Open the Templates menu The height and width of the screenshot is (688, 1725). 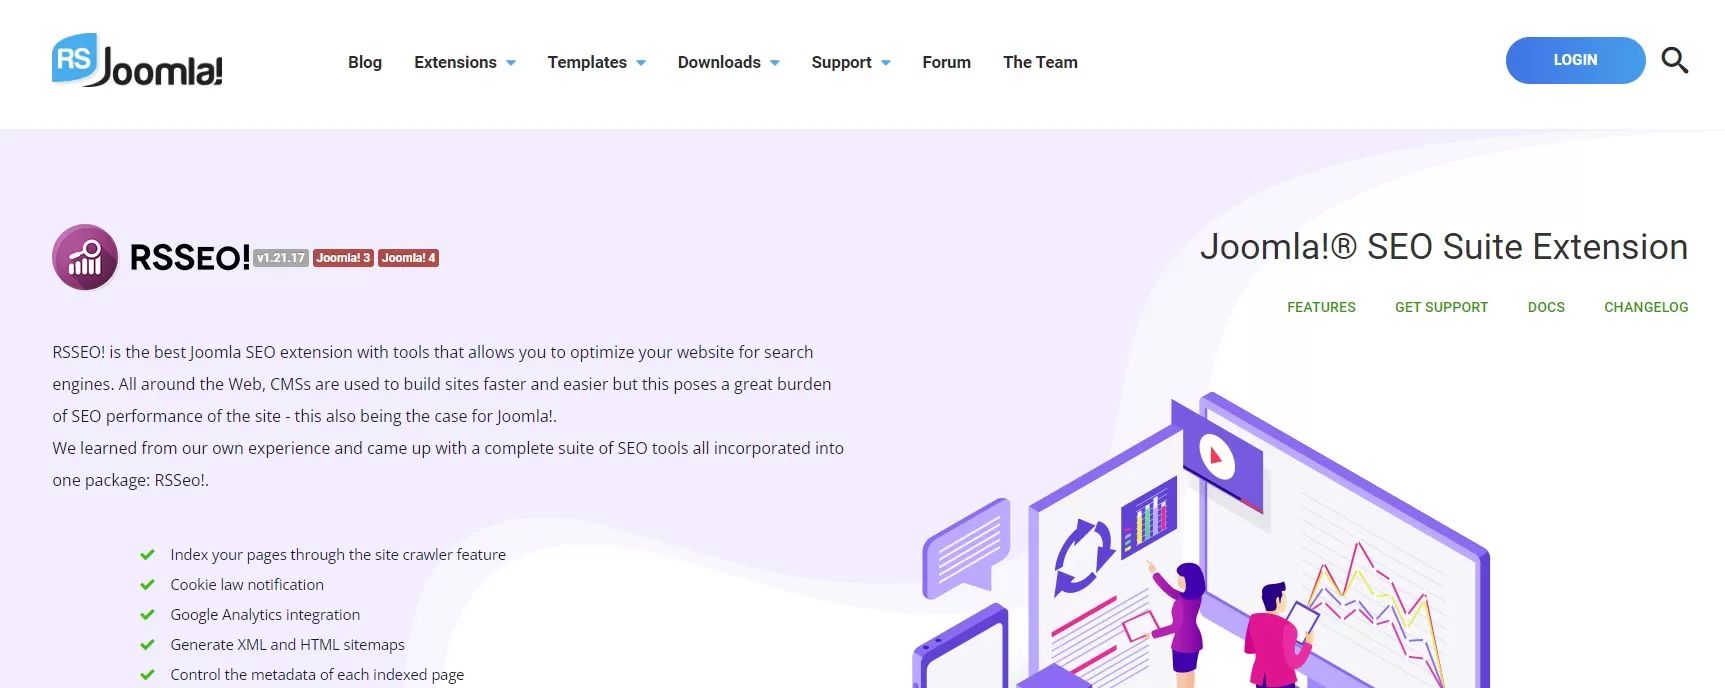click(x=587, y=62)
